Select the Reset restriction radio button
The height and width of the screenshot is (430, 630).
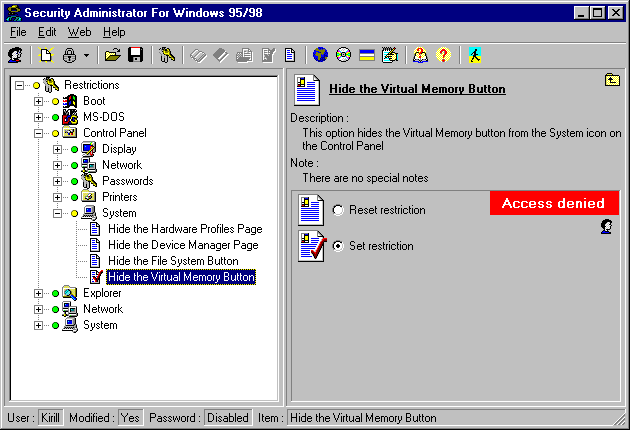(338, 210)
